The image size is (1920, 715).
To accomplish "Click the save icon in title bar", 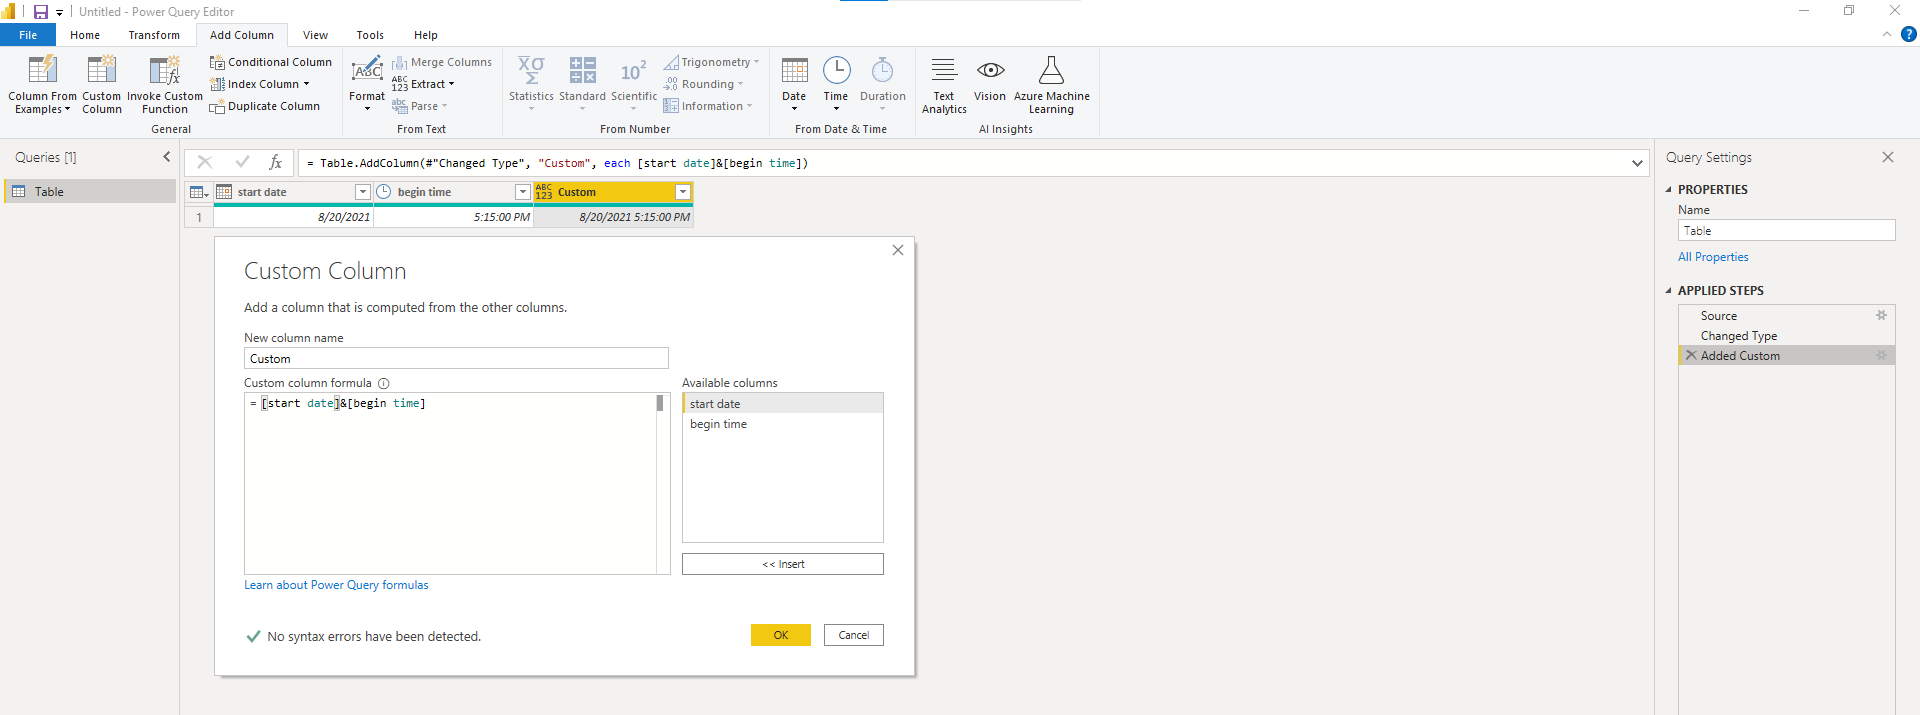I will 41,12.
